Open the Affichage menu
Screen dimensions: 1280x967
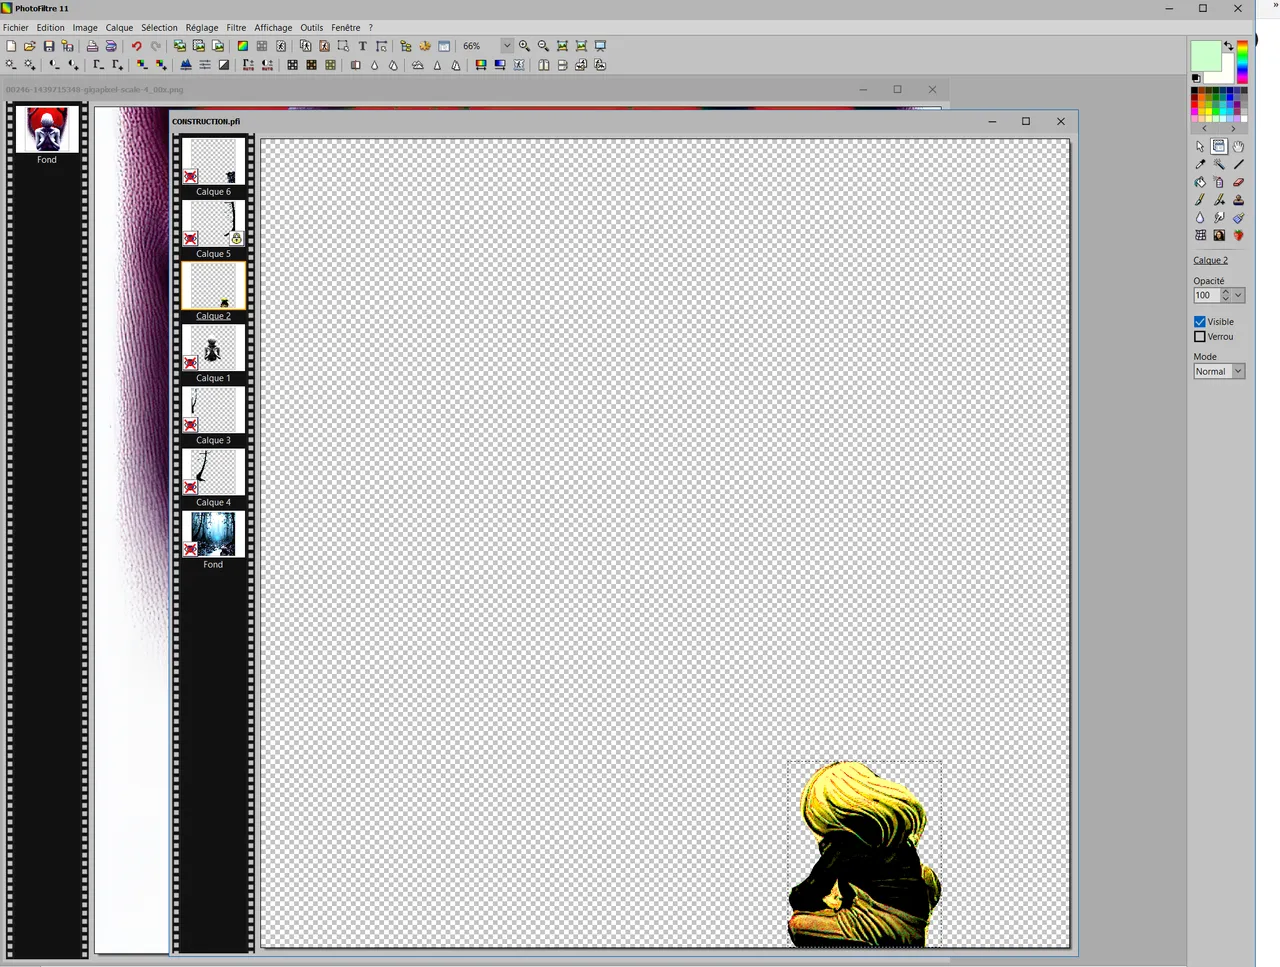pyautogui.click(x=273, y=28)
